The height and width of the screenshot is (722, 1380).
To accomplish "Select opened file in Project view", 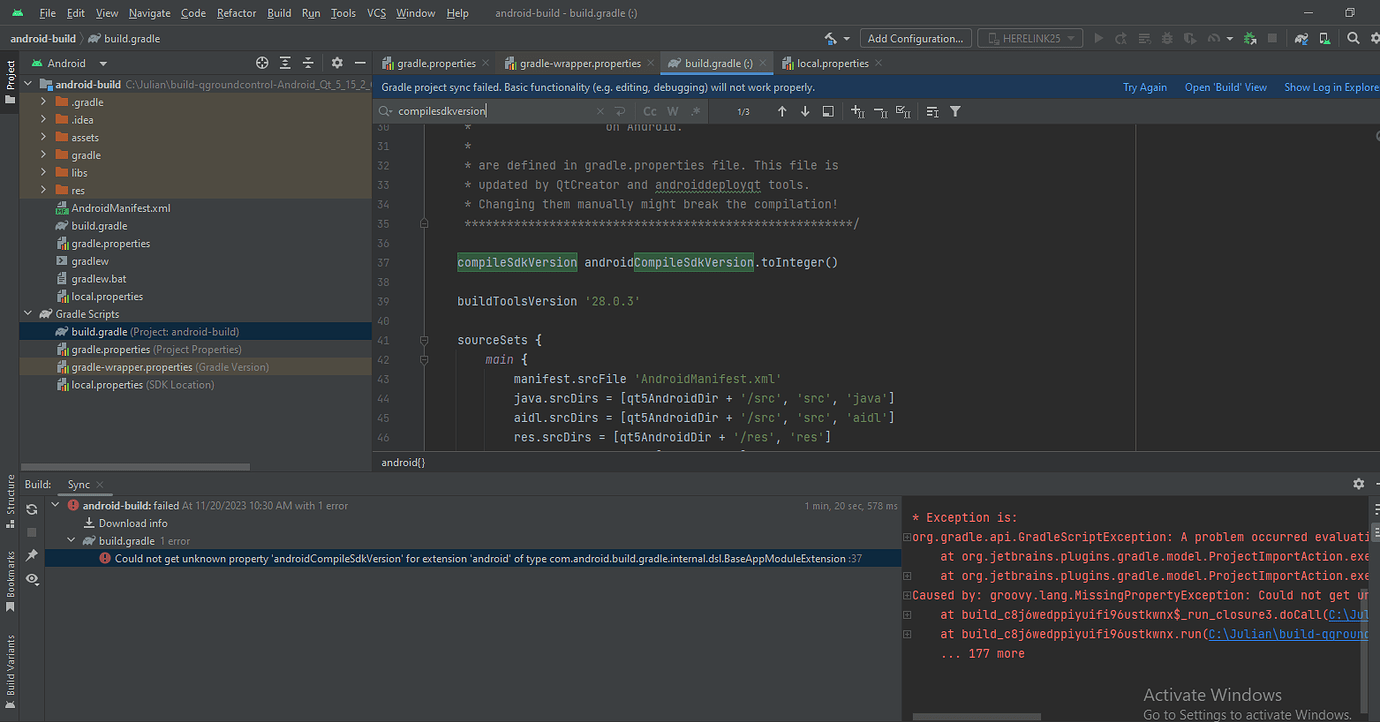I will 262,62.
